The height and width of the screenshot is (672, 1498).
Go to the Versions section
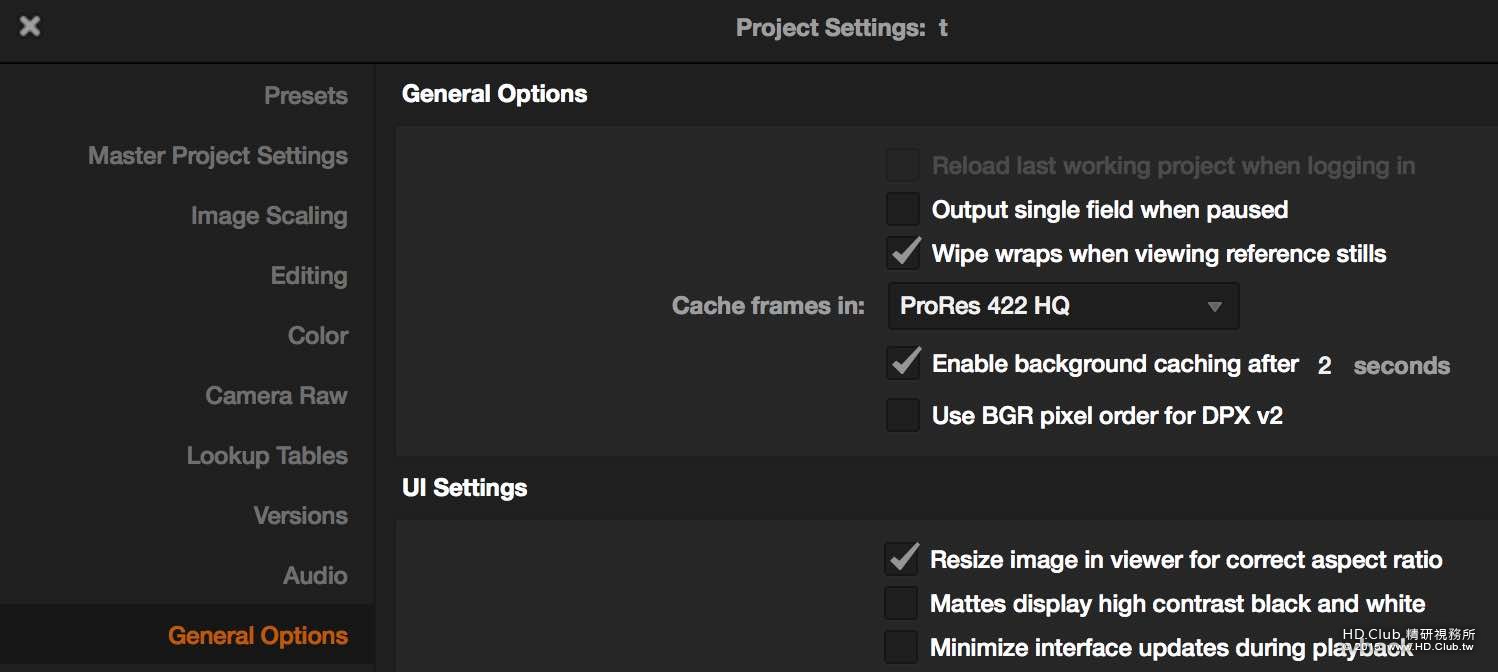[x=300, y=516]
